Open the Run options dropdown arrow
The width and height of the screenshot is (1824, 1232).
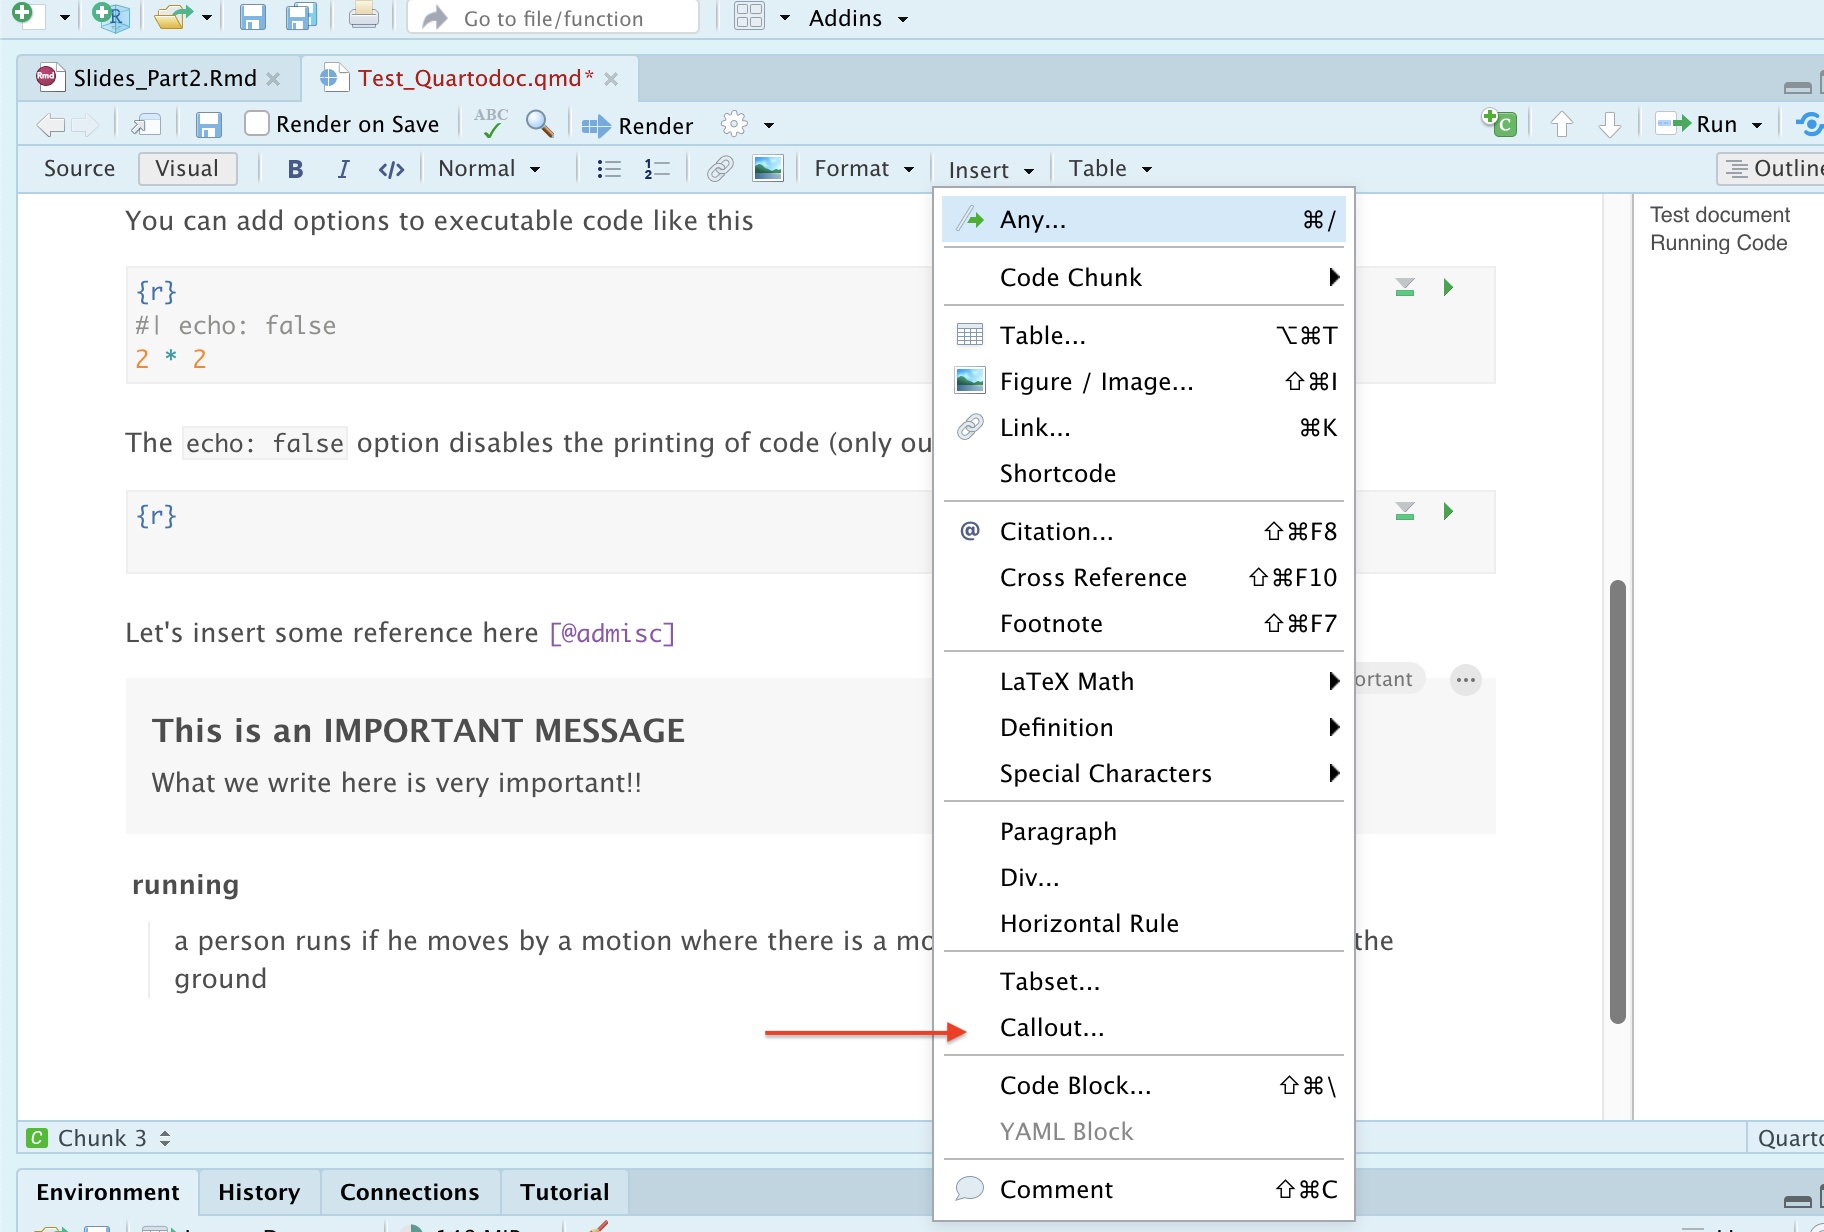coord(1757,125)
